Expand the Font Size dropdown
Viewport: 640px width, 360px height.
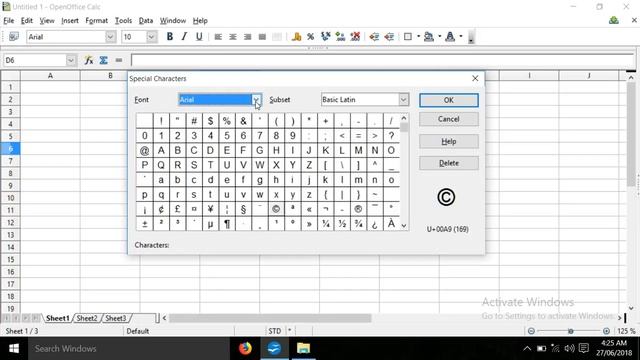[x=151, y=37]
